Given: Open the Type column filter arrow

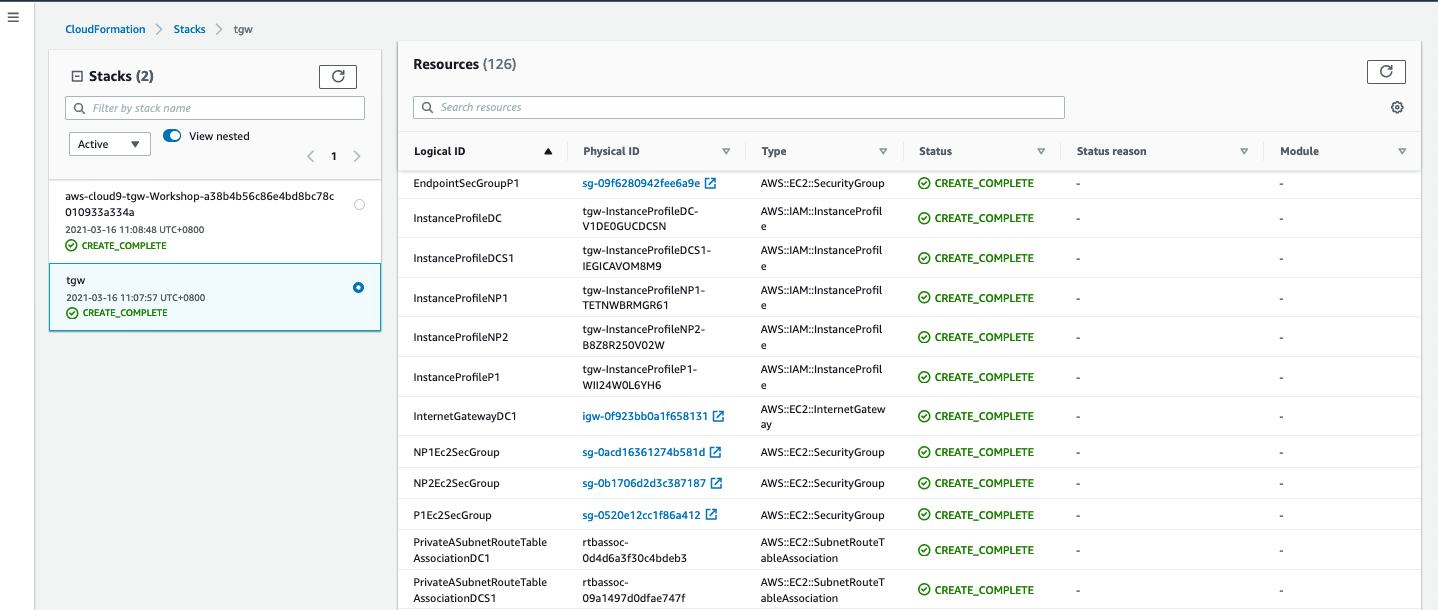Looking at the screenshot, I should pyautogui.click(x=883, y=152).
